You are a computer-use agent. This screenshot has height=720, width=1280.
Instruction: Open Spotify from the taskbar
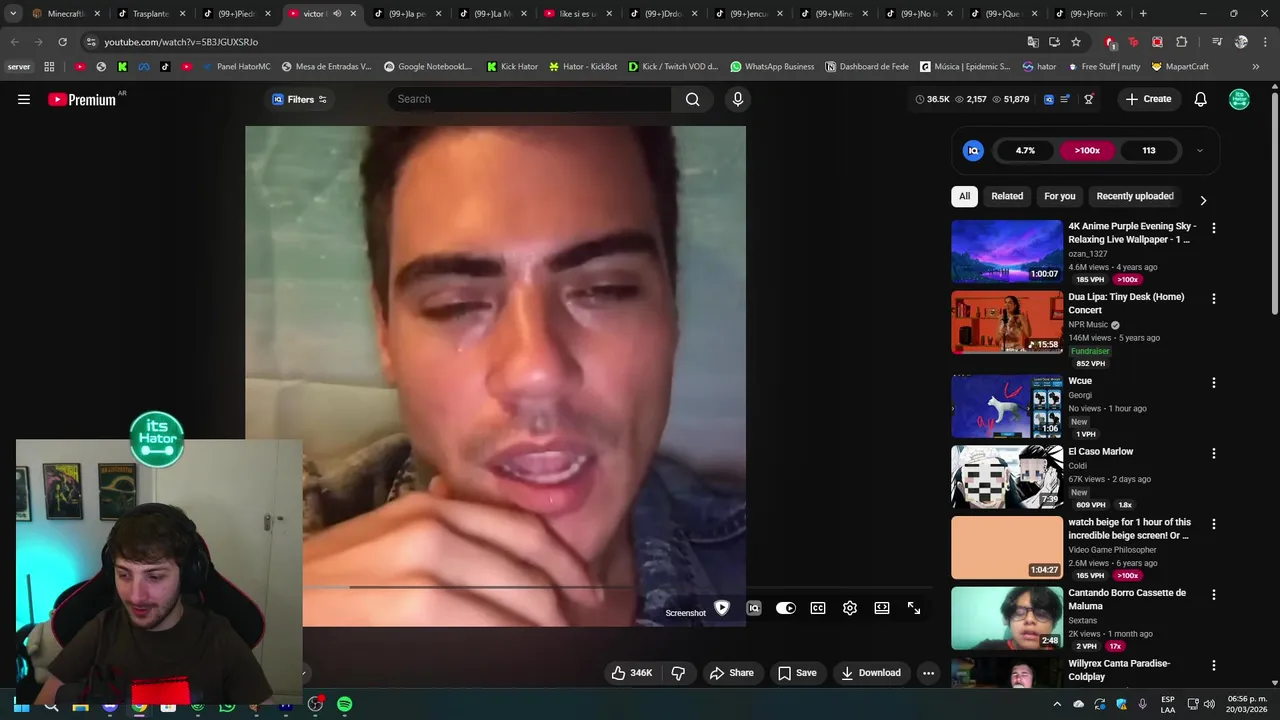tap(344, 704)
